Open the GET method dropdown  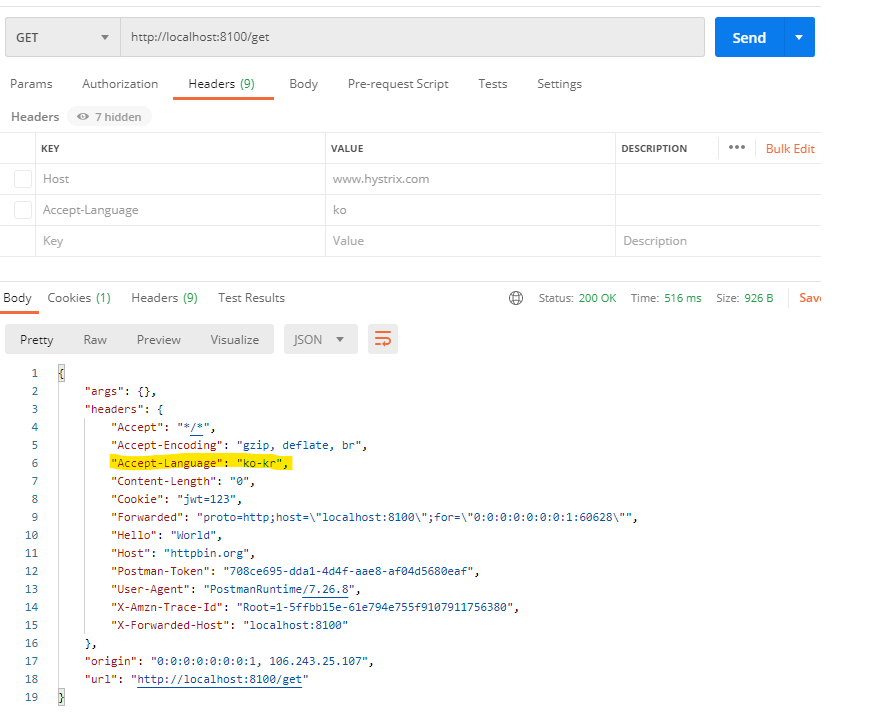pyautogui.click(x=63, y=37)
